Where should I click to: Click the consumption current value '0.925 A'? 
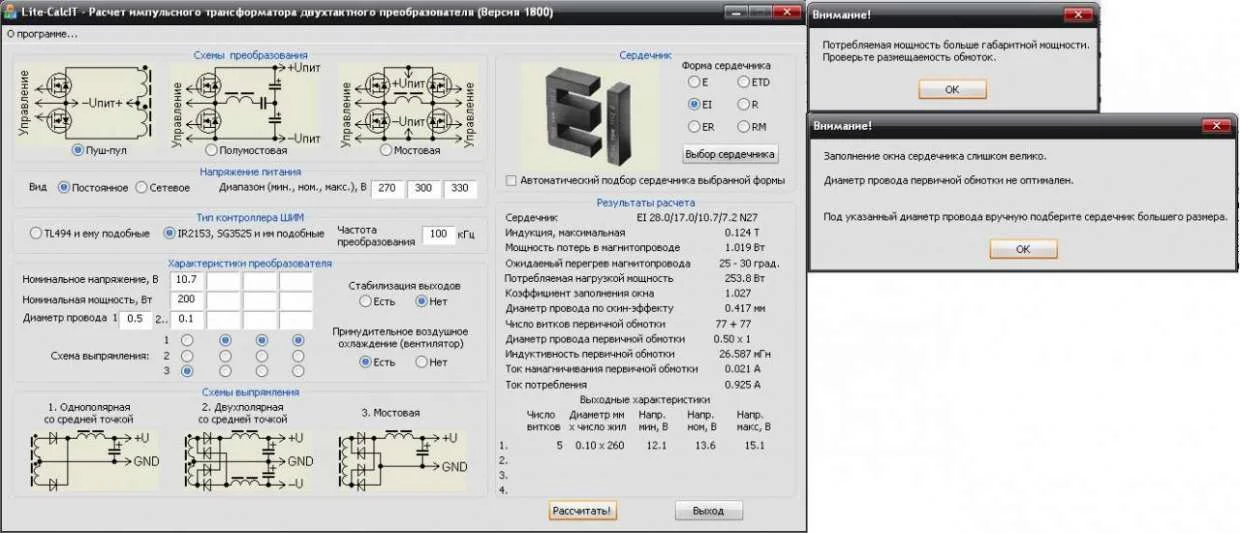744,384
